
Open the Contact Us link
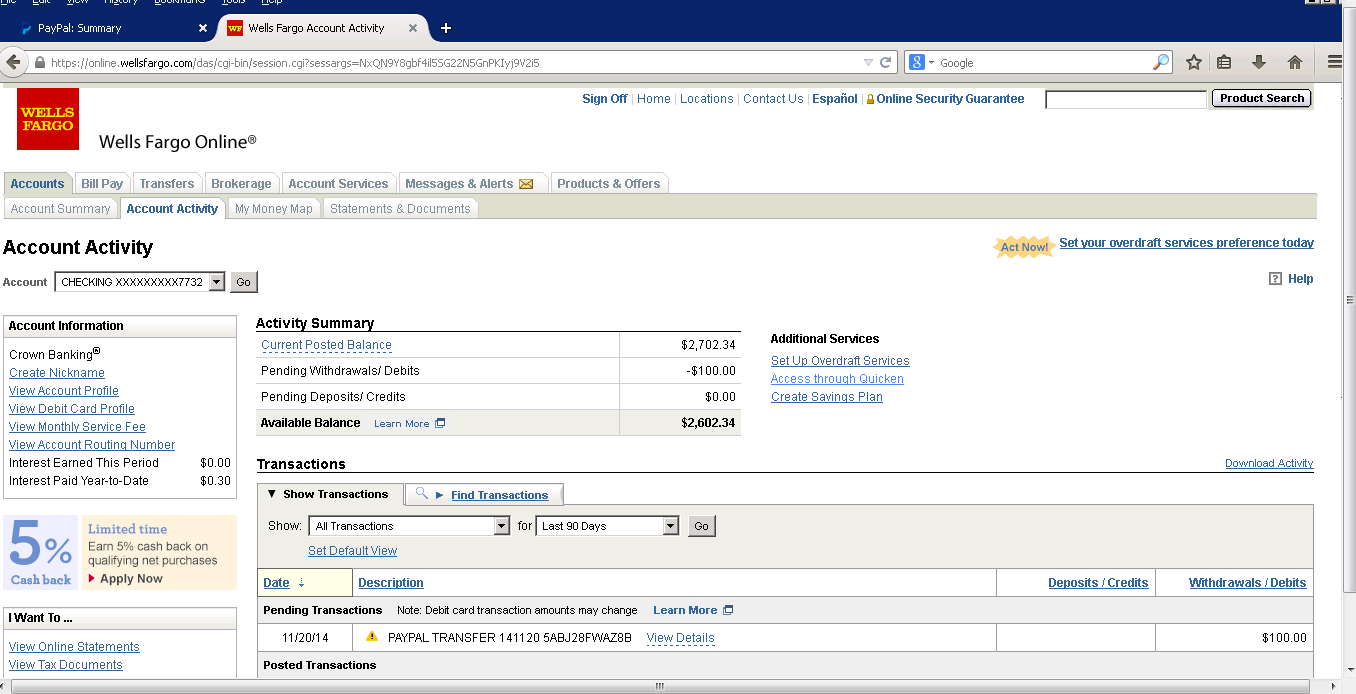coord(773,99)
